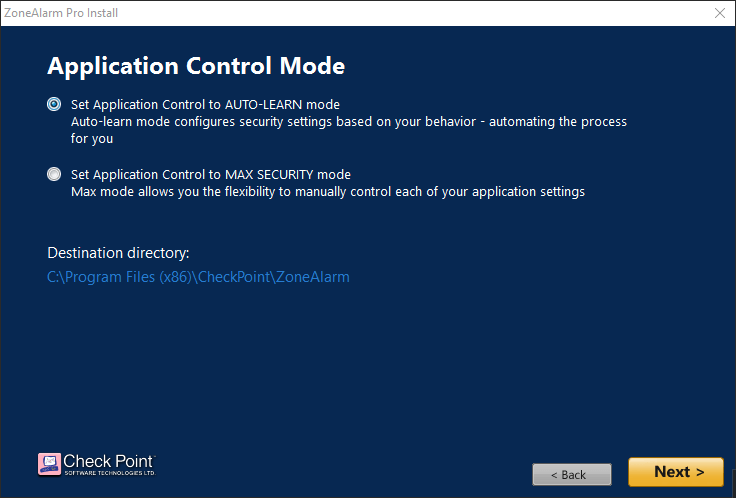Click the 'ZoneAlarm Pro Install' window title
The width and height of the screenshot is (736, 498).
61,13
